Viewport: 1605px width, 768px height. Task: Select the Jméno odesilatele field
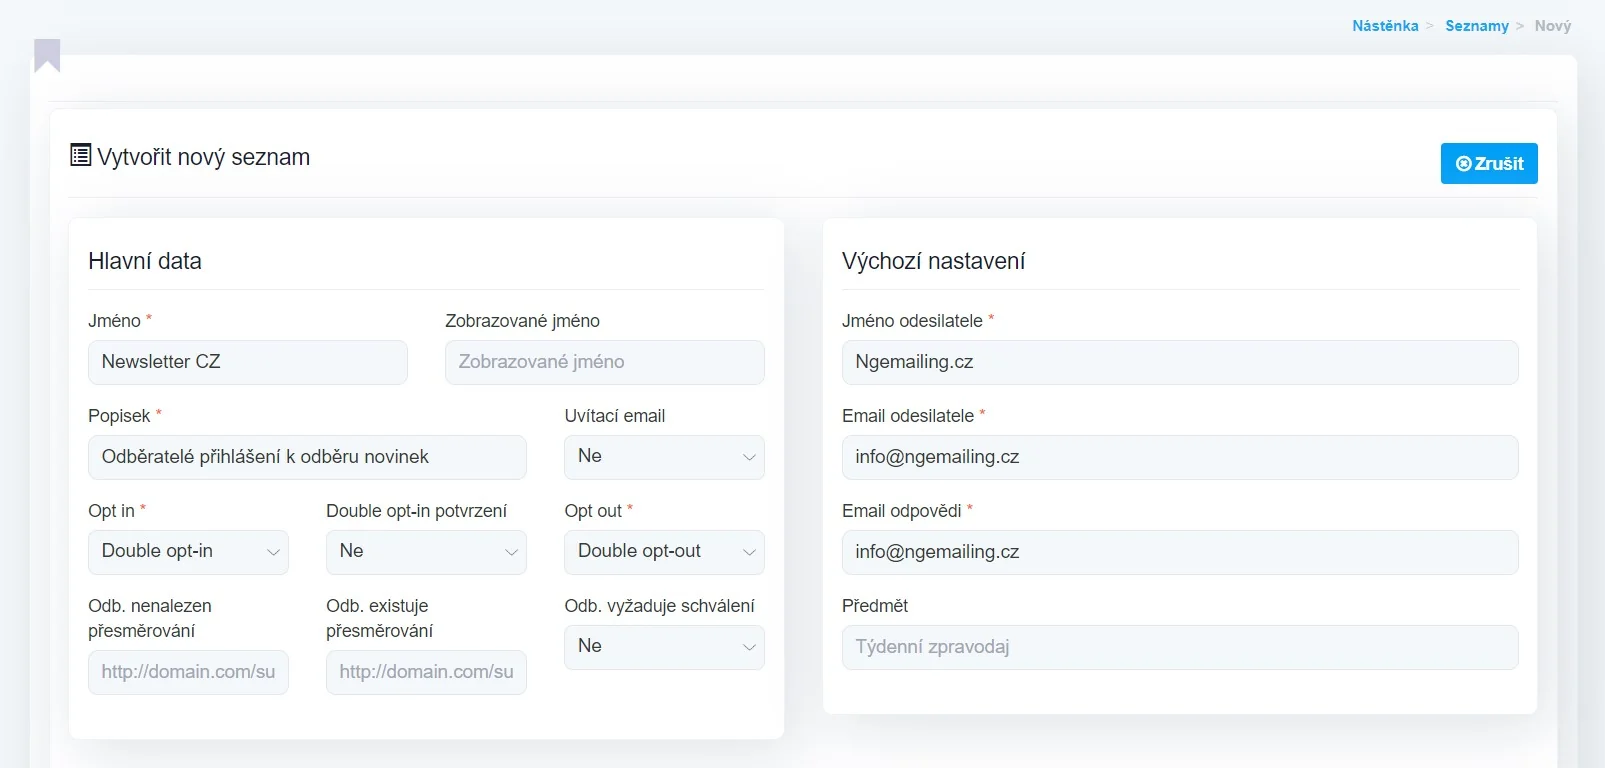pos(1180,362)
